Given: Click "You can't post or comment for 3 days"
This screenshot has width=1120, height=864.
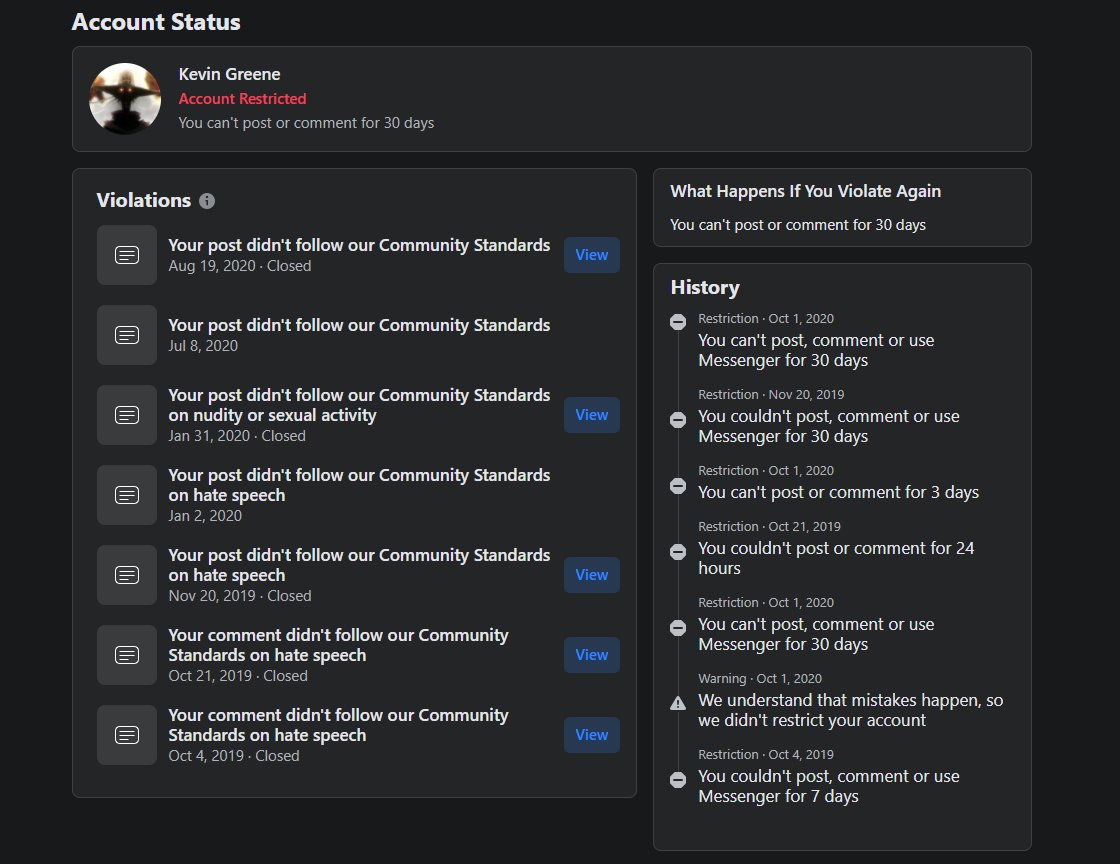Looking at the screenshot, I should click(x=839, y=493).
